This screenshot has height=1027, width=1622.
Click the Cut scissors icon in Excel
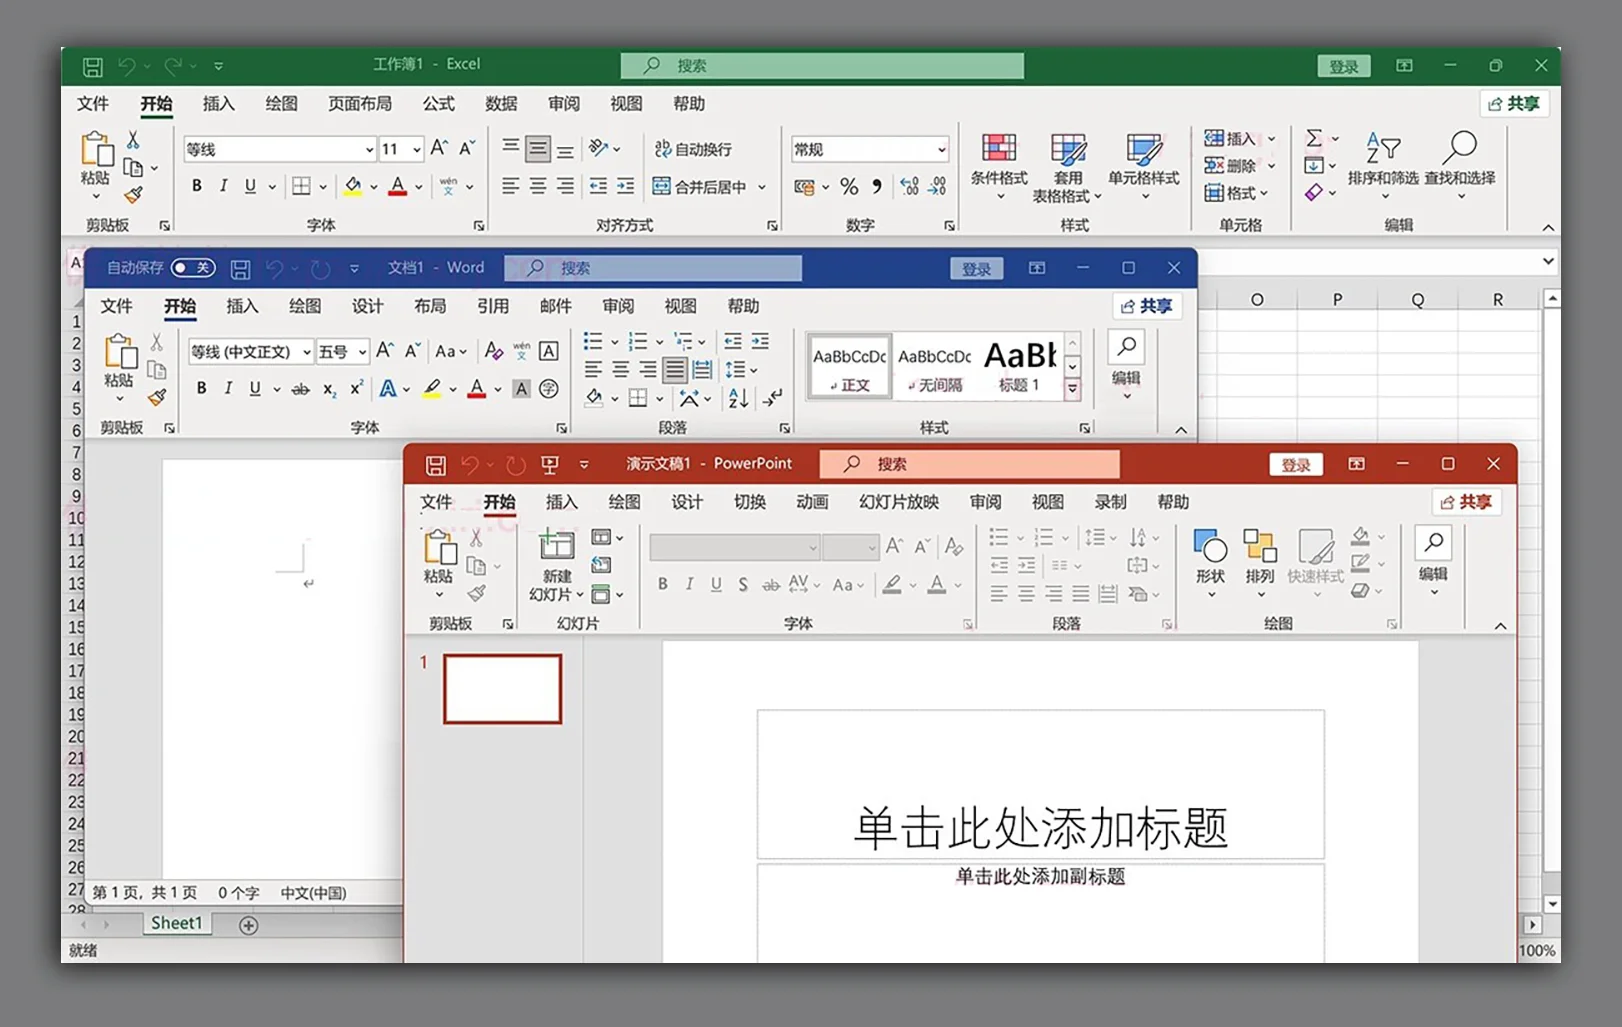[x=133, y=140]
